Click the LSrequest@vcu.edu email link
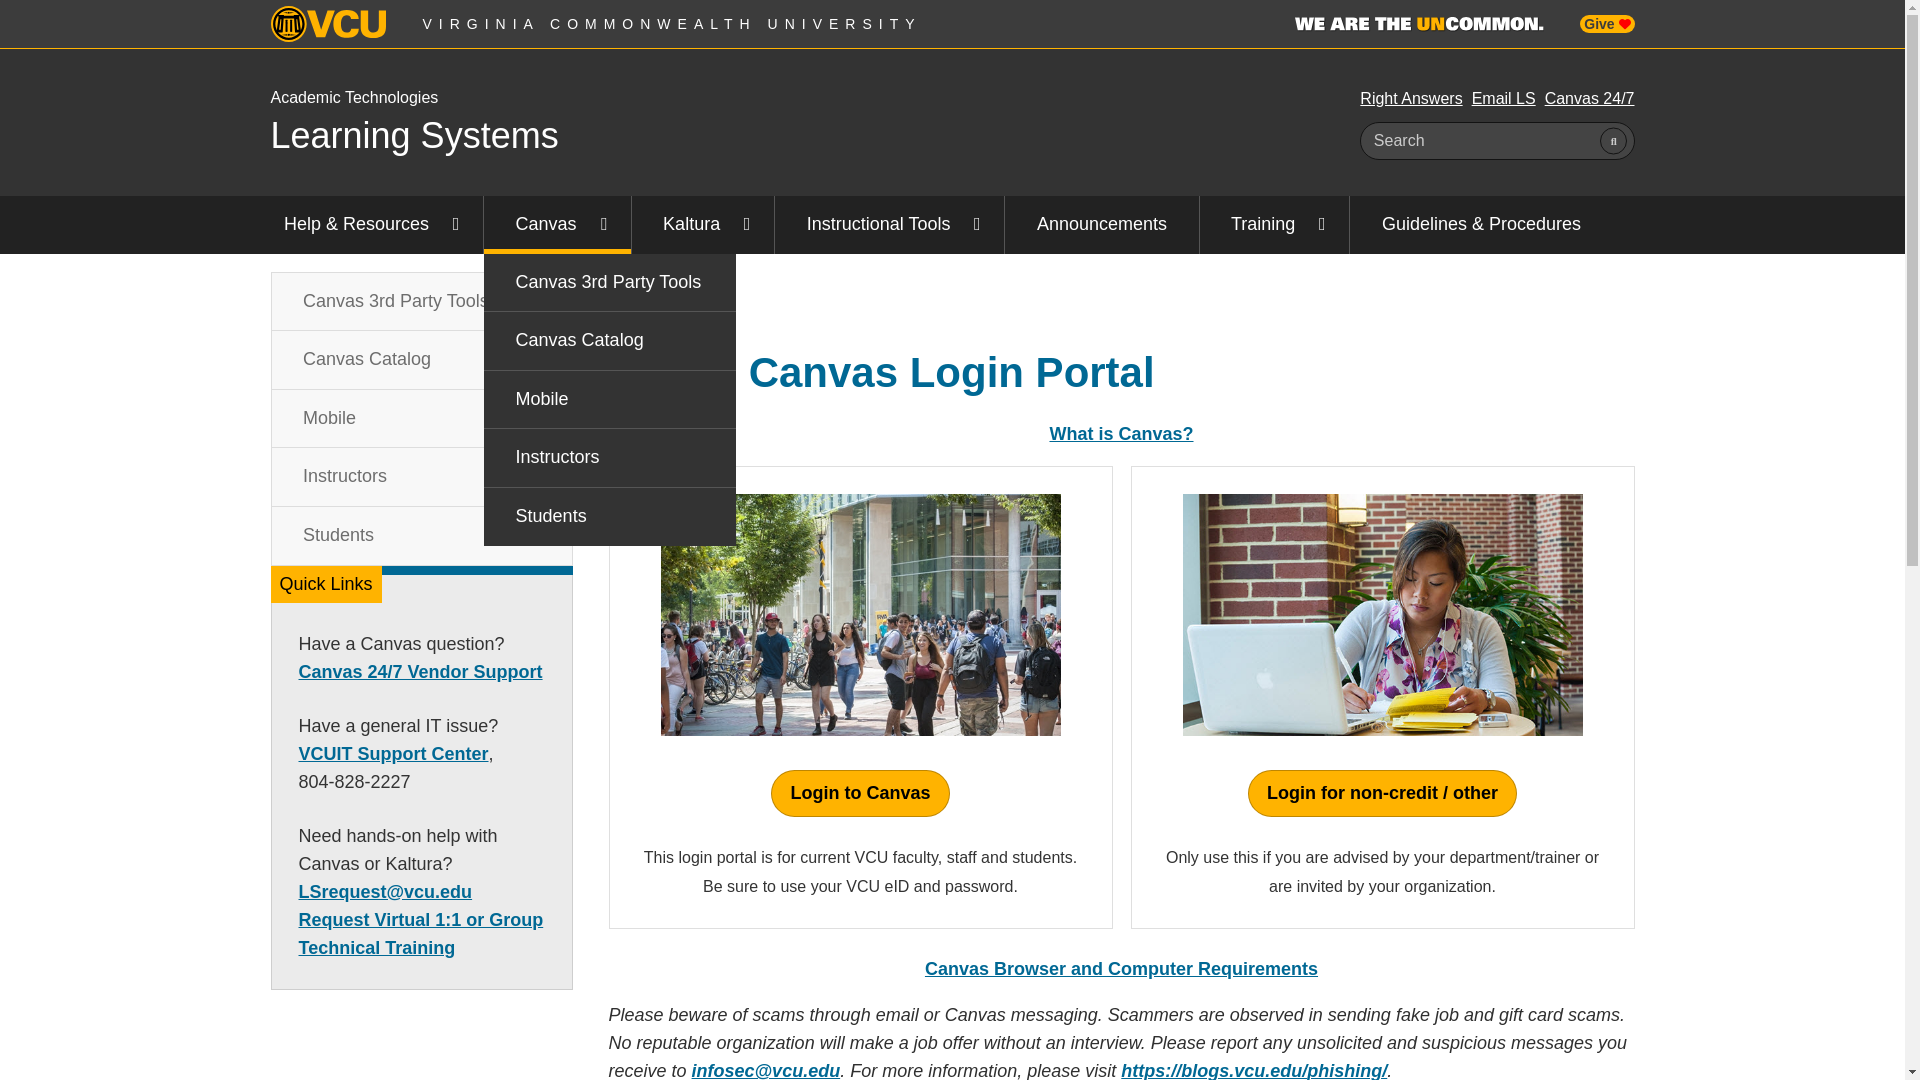 (385, 892)
